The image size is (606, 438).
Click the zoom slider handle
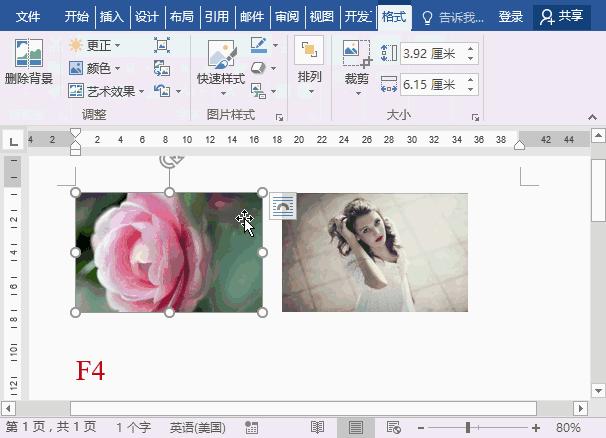tap(468, 428)
